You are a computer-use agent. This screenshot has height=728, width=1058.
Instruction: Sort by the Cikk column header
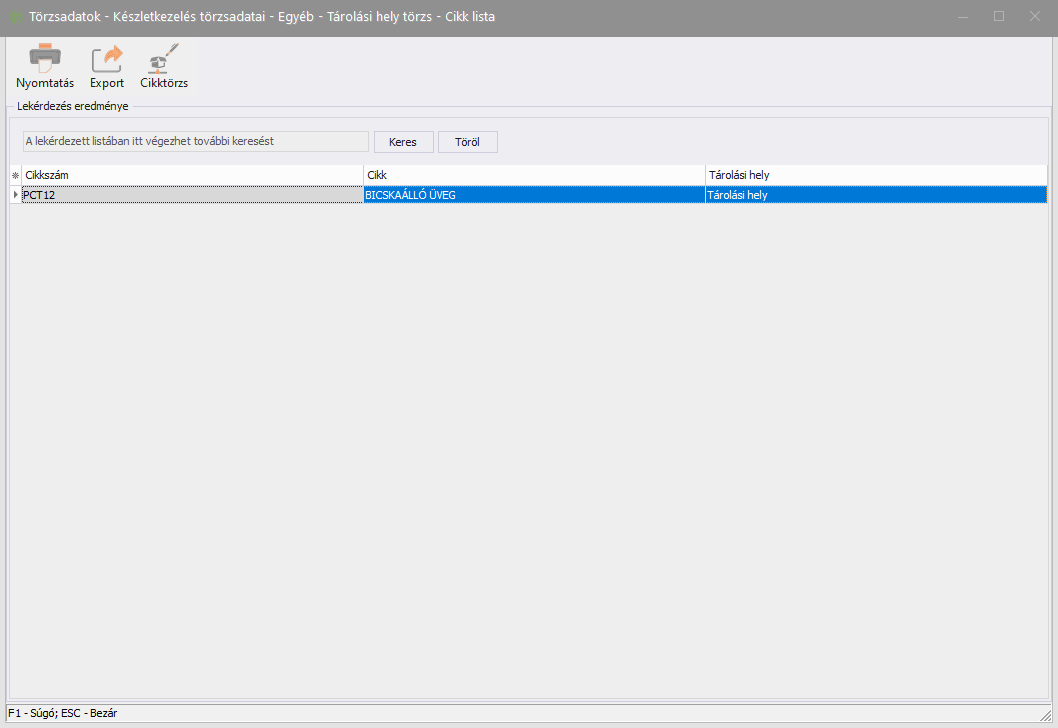534,175
